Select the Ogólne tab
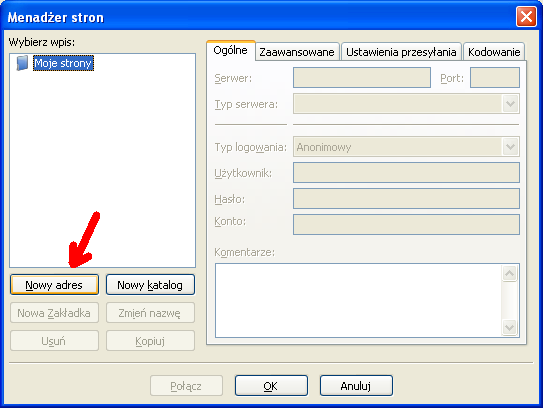 point(231,51)
